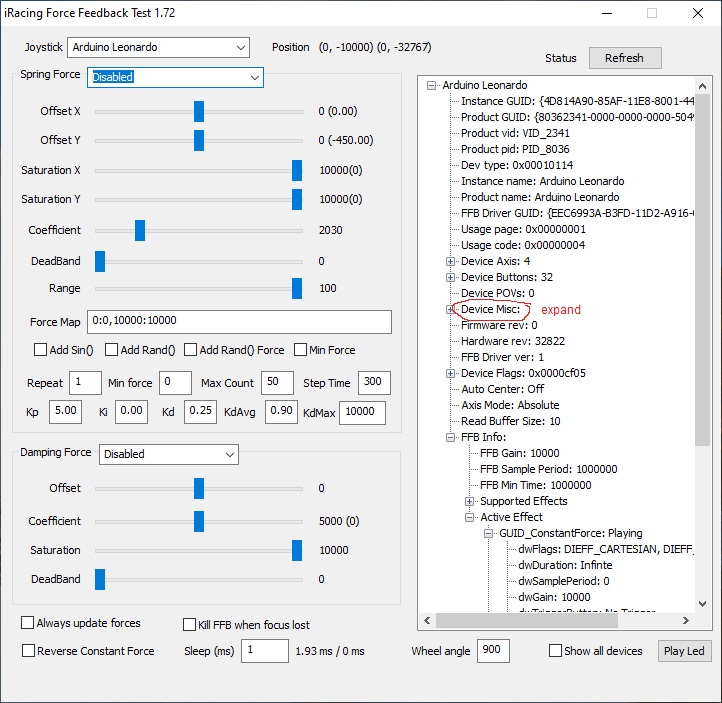The height and width of the screenshot is (703, 722).
Task: Click the Saturation Y slider handle
Action: [x=297, y=200]
